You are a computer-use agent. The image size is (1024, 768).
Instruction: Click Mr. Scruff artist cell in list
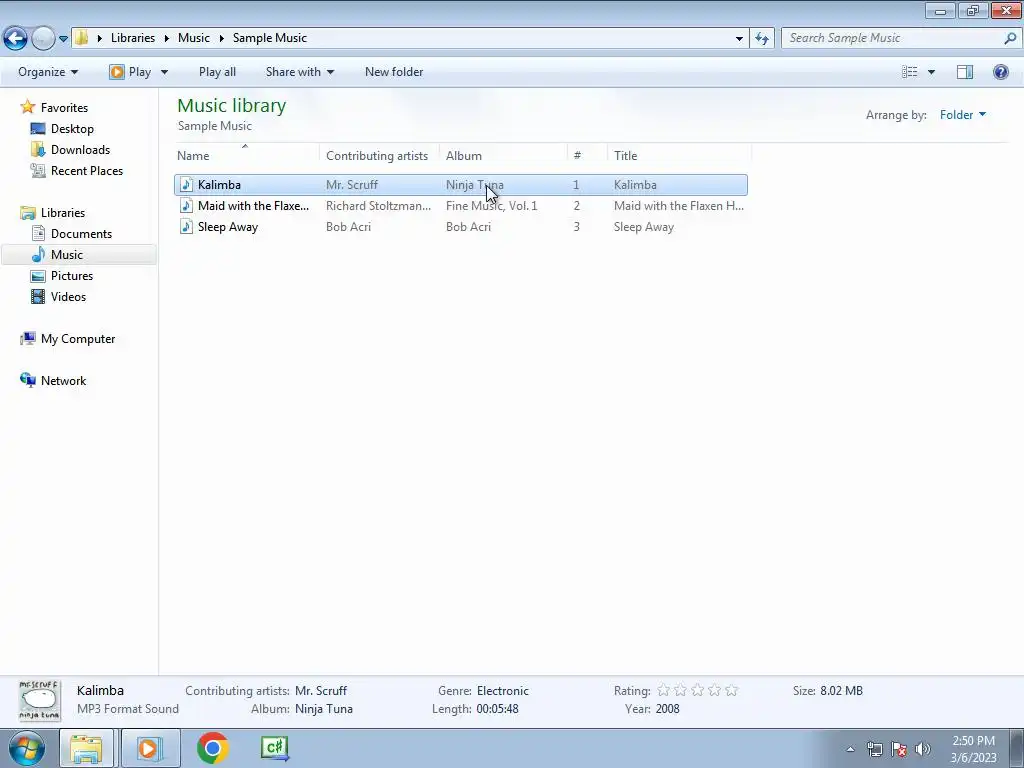pyautogui.click(x=352, y=185)
